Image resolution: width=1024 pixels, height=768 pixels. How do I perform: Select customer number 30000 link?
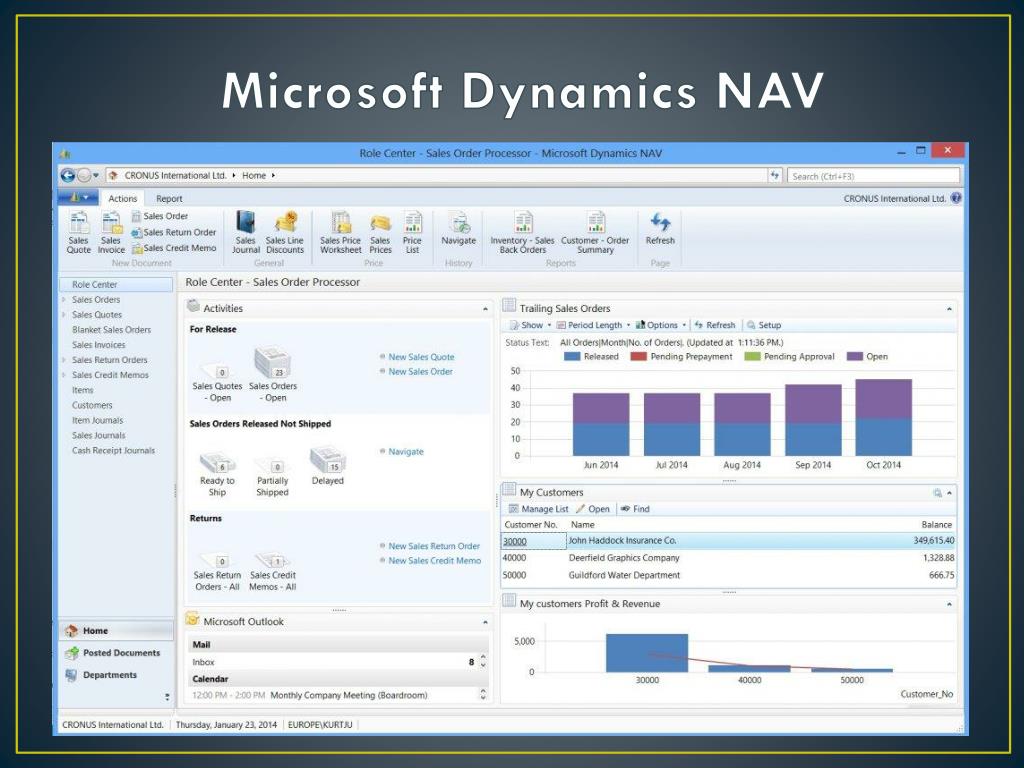click(x=515, y=541)
